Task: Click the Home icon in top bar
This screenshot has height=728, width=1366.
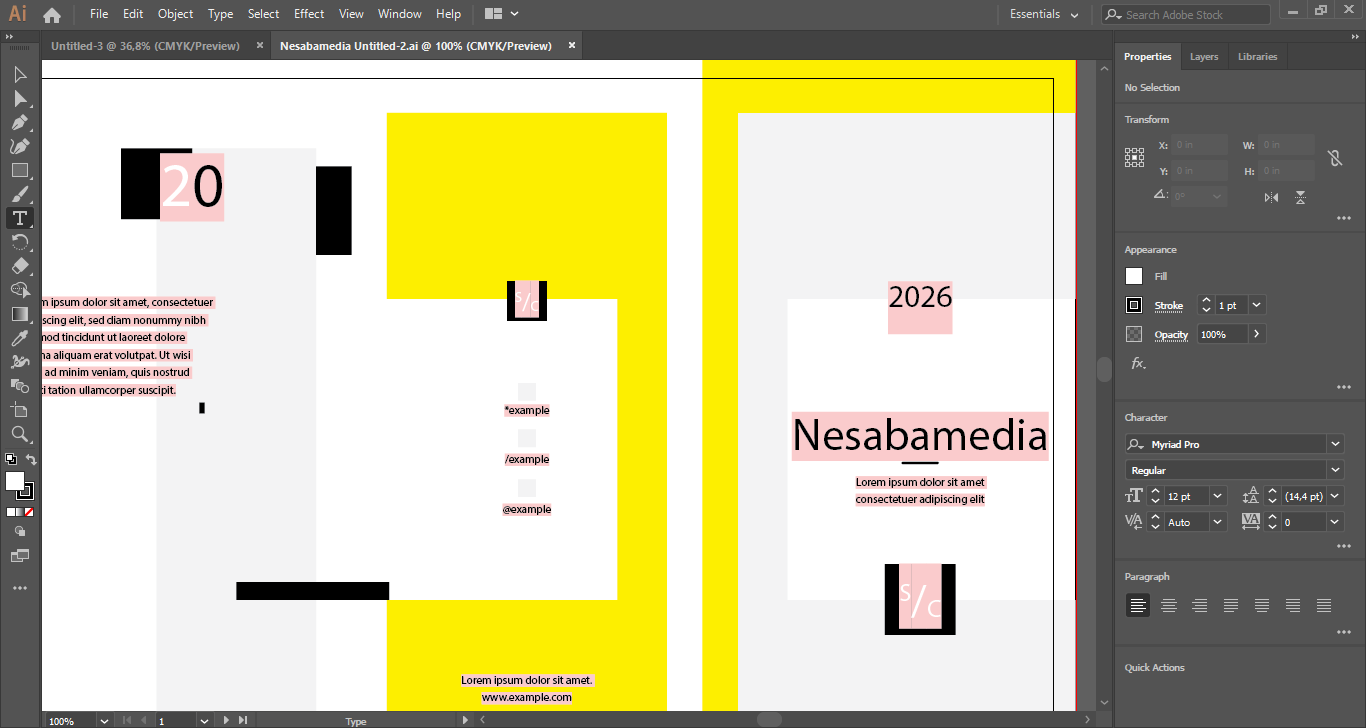Action: [52, 15]
